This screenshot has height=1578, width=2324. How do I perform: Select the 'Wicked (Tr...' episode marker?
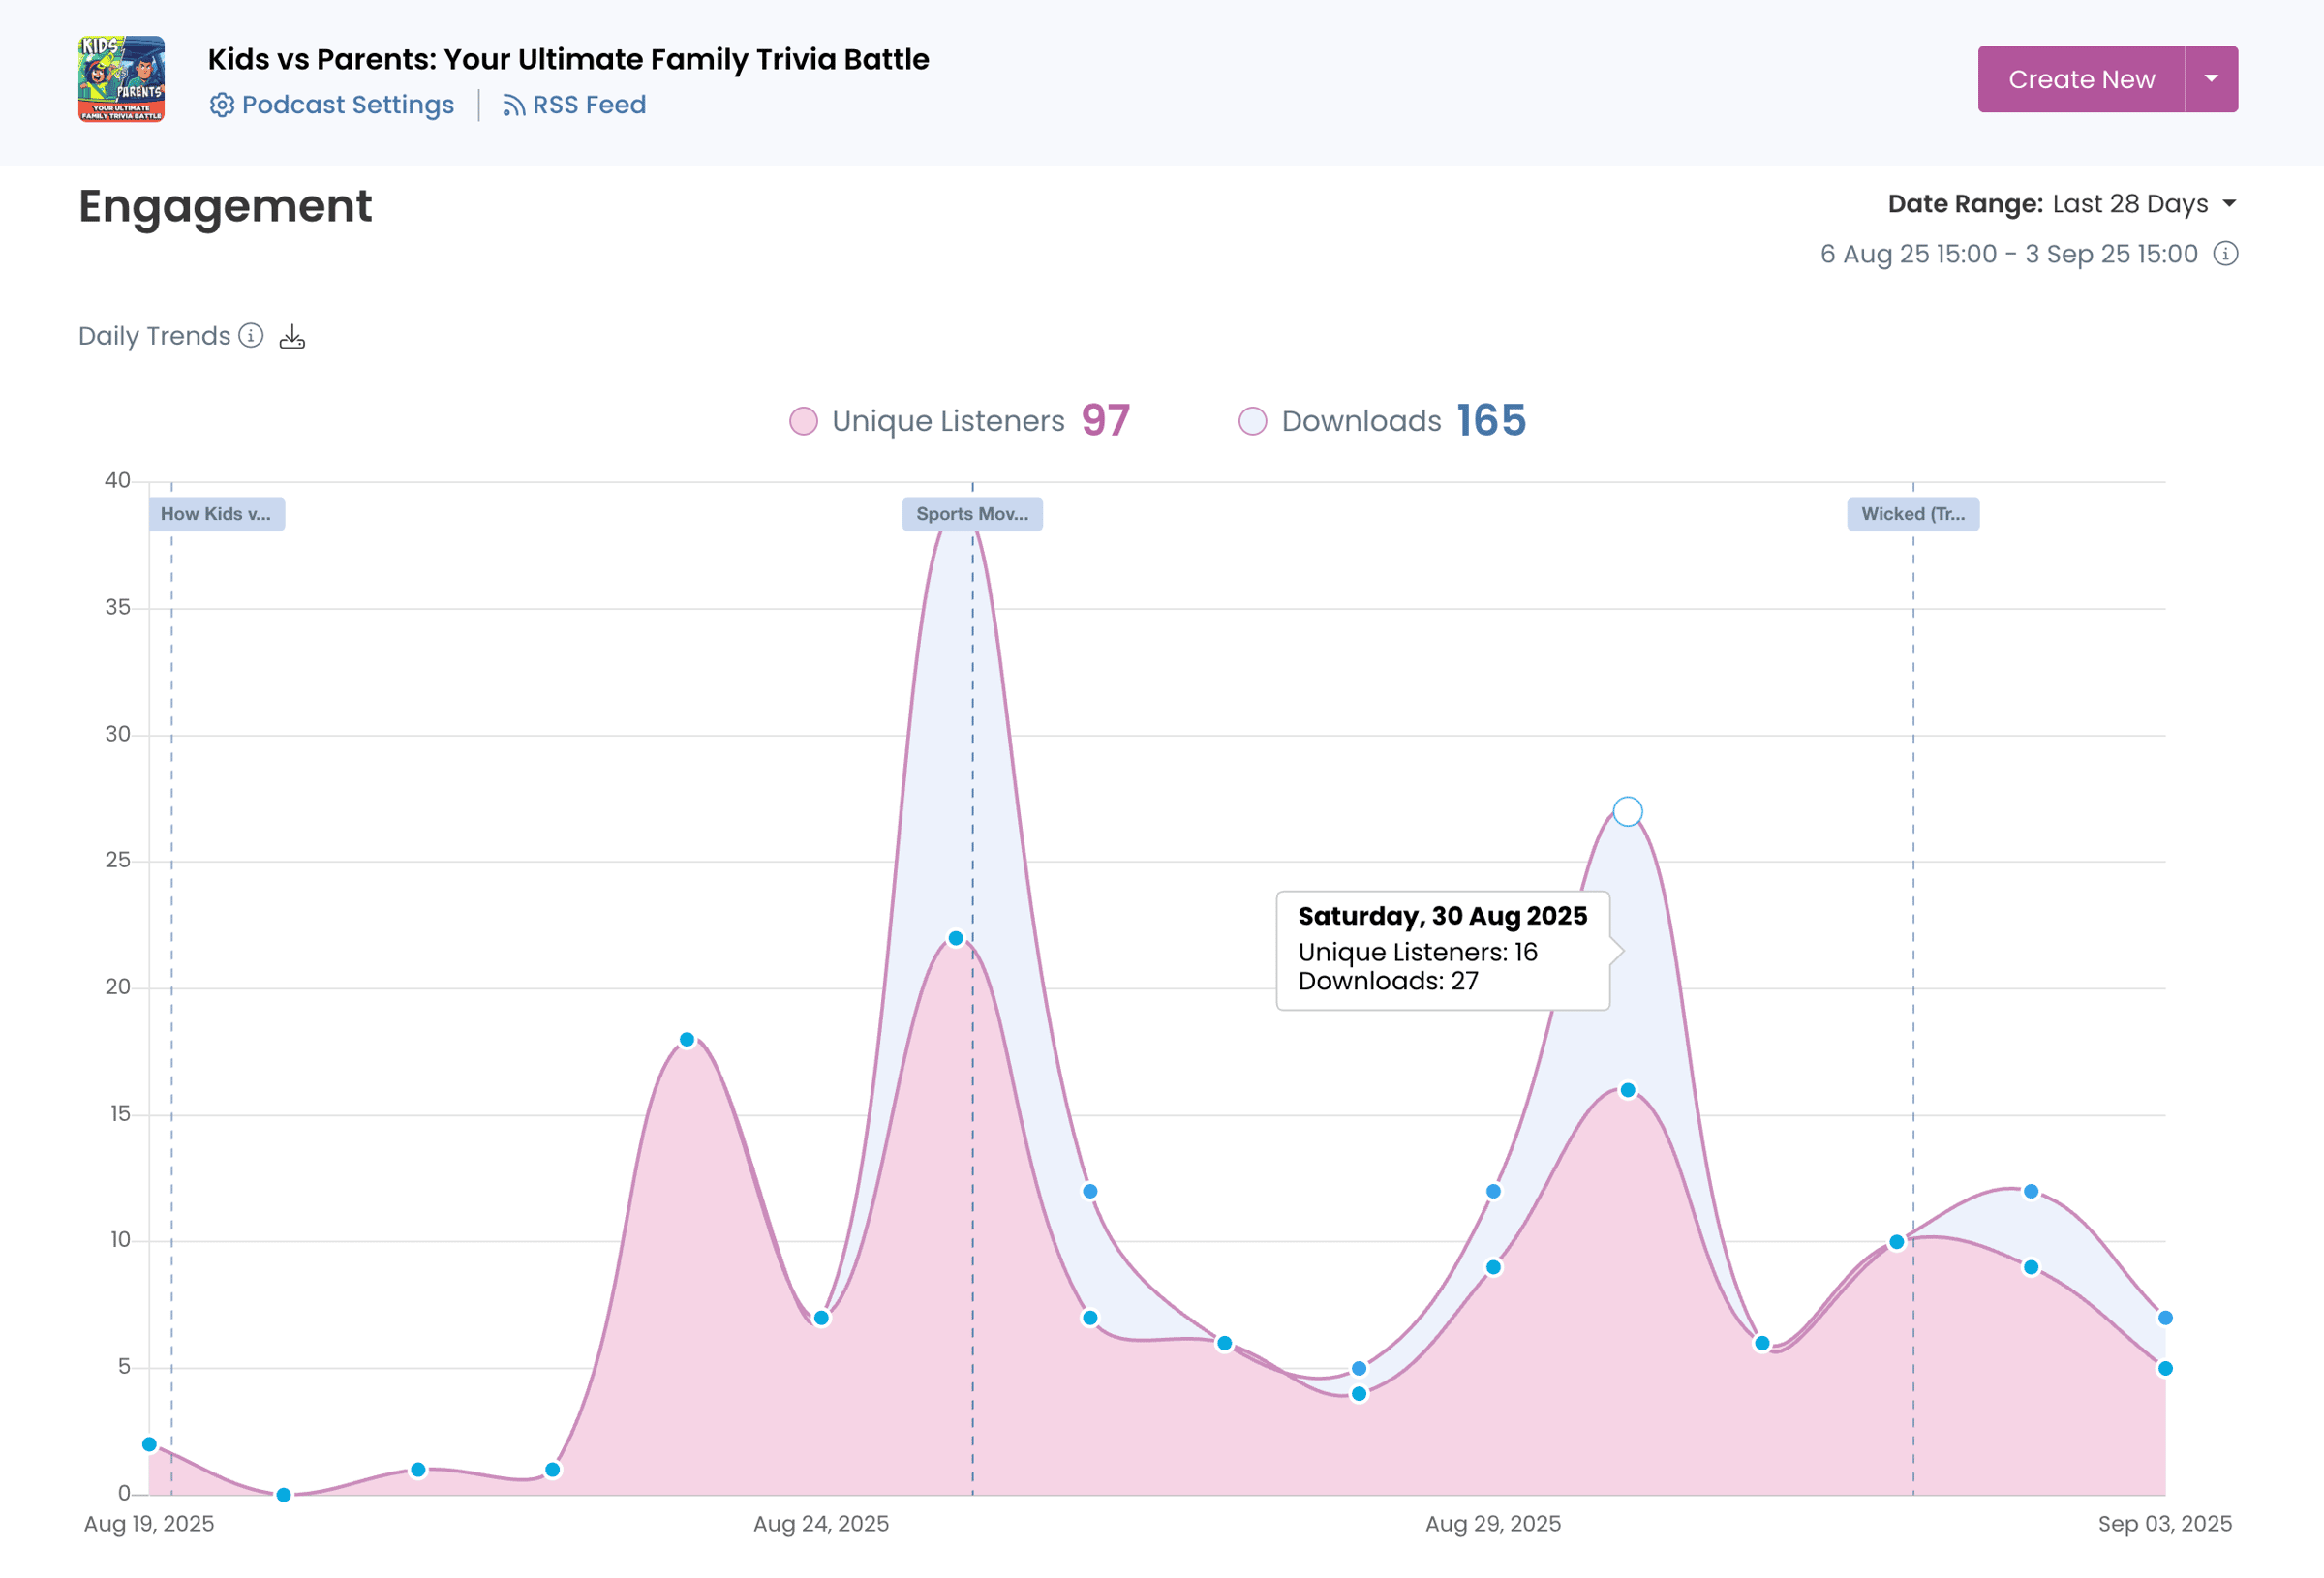tap(1912, 514)
